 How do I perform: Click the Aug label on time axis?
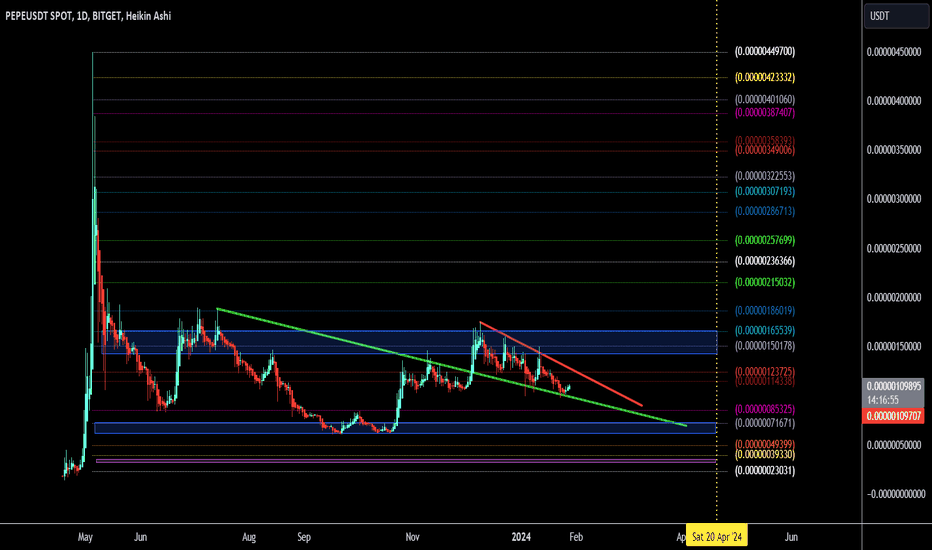pyautogui.click(x=249, y=537)
